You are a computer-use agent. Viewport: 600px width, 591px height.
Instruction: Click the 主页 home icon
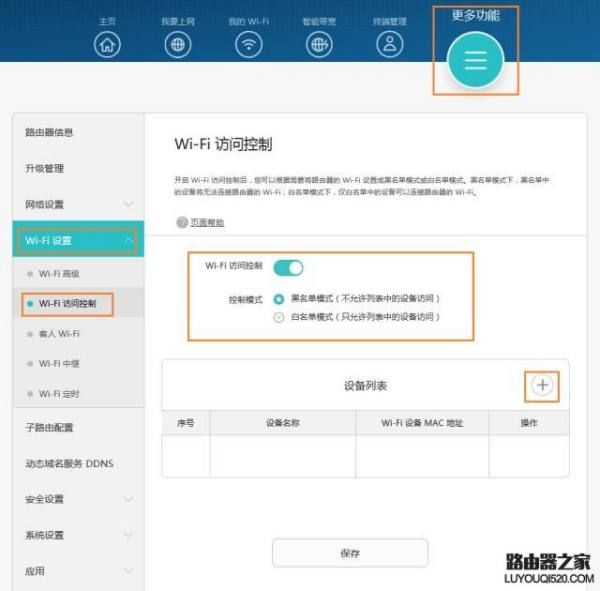coord(107,44)
